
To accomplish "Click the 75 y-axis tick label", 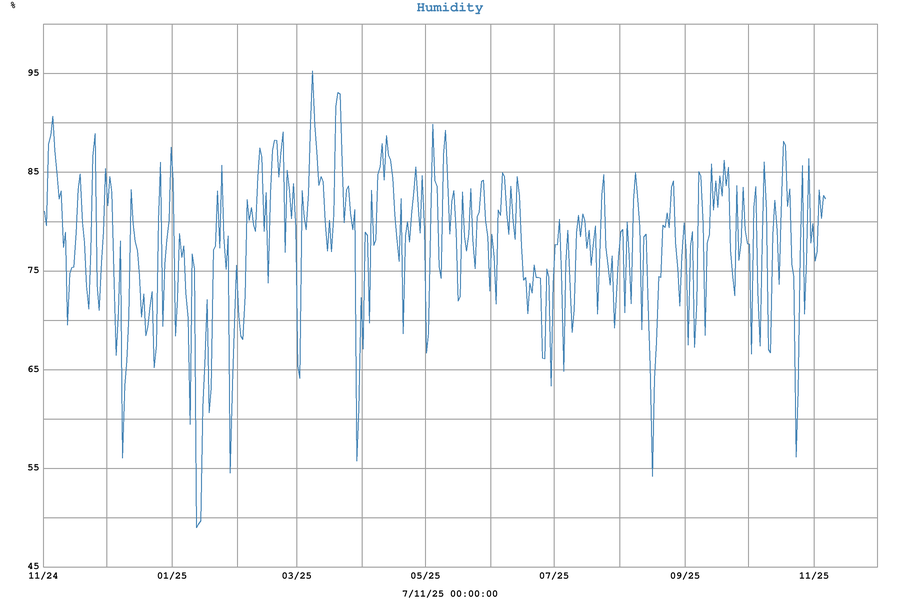I will click(x=33, y=271).
